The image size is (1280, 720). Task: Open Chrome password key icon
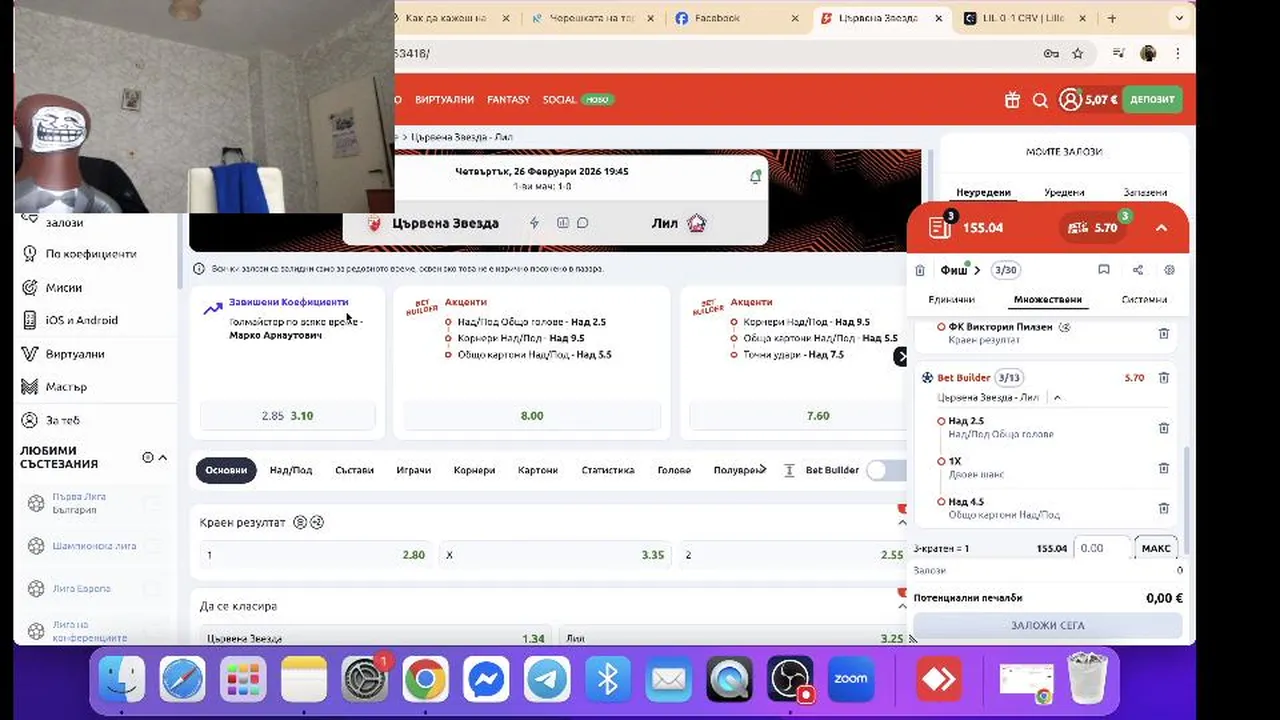pyautogui.click(x=1050, y=54)
